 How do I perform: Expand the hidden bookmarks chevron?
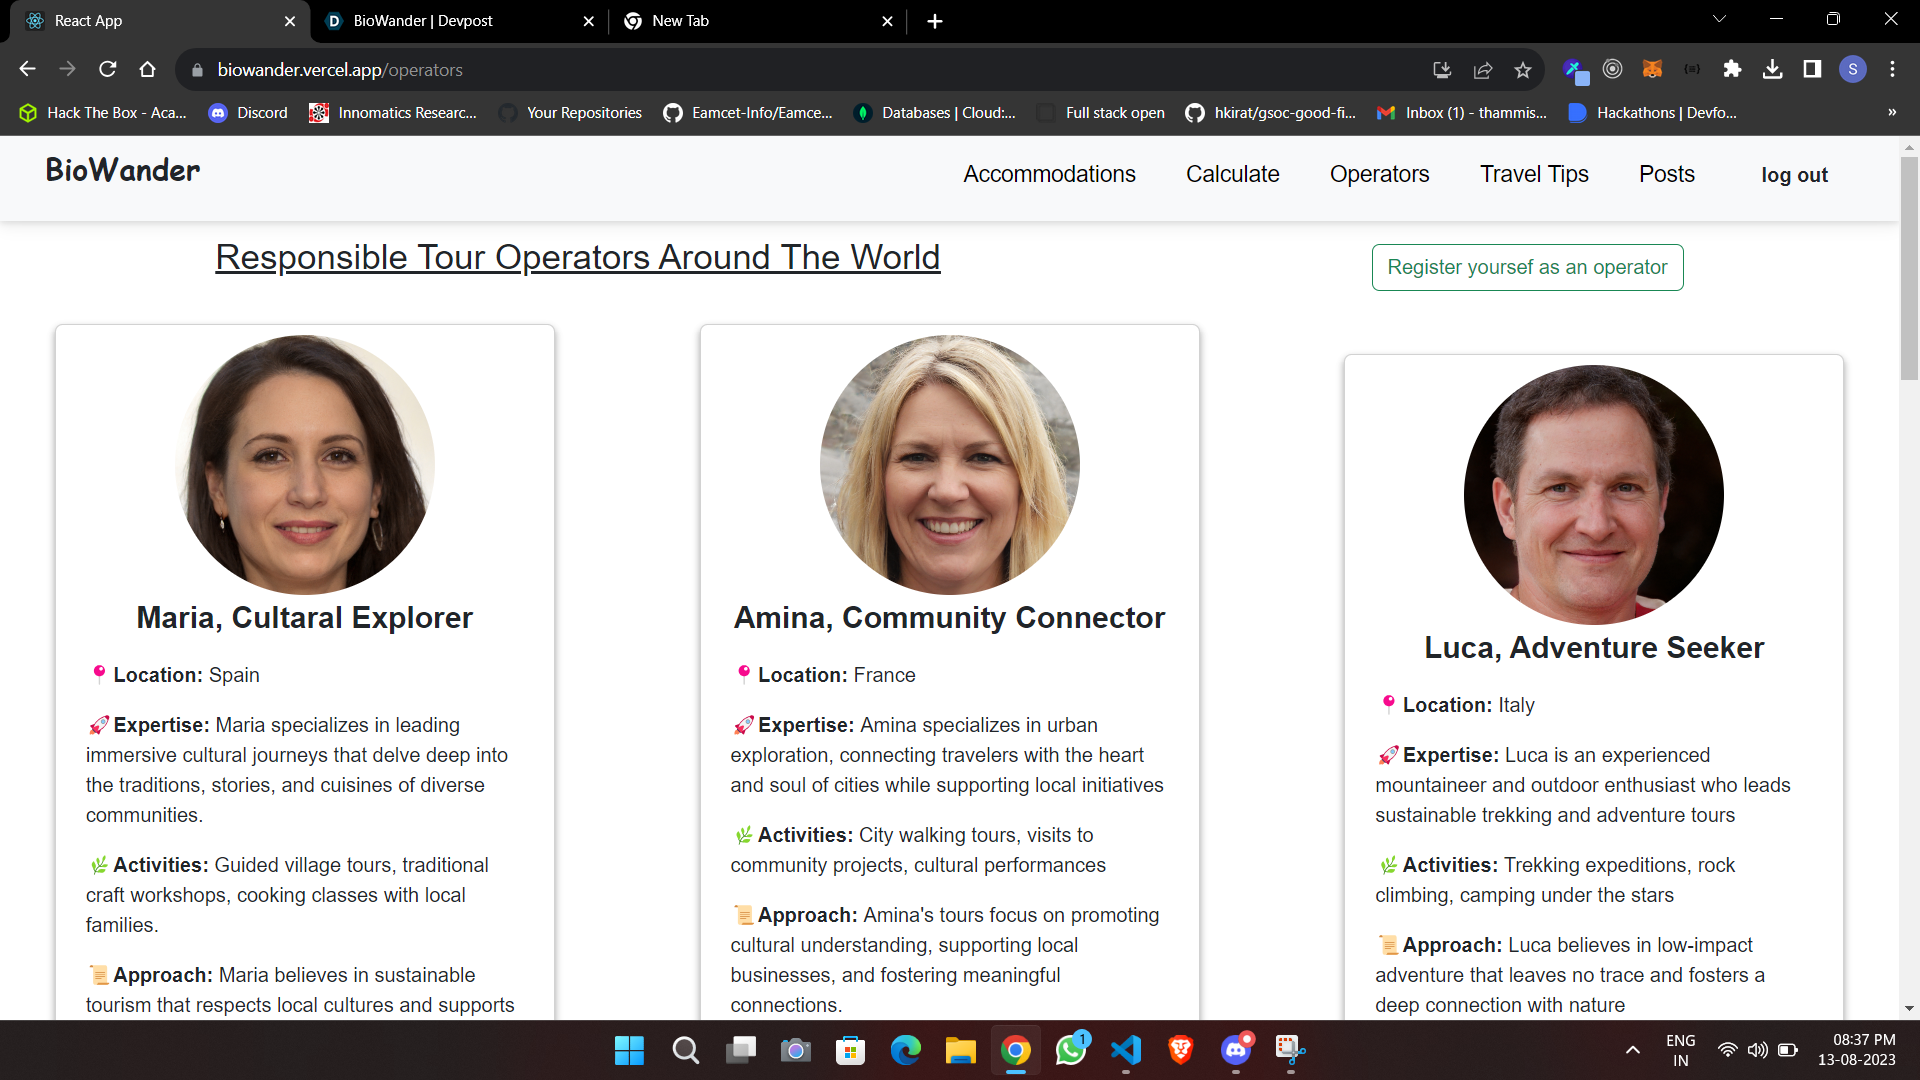[x=1891, y=113]
